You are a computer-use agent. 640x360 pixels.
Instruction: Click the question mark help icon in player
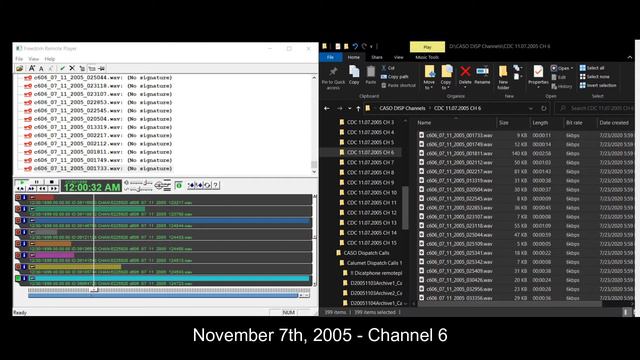pos(216,185)
